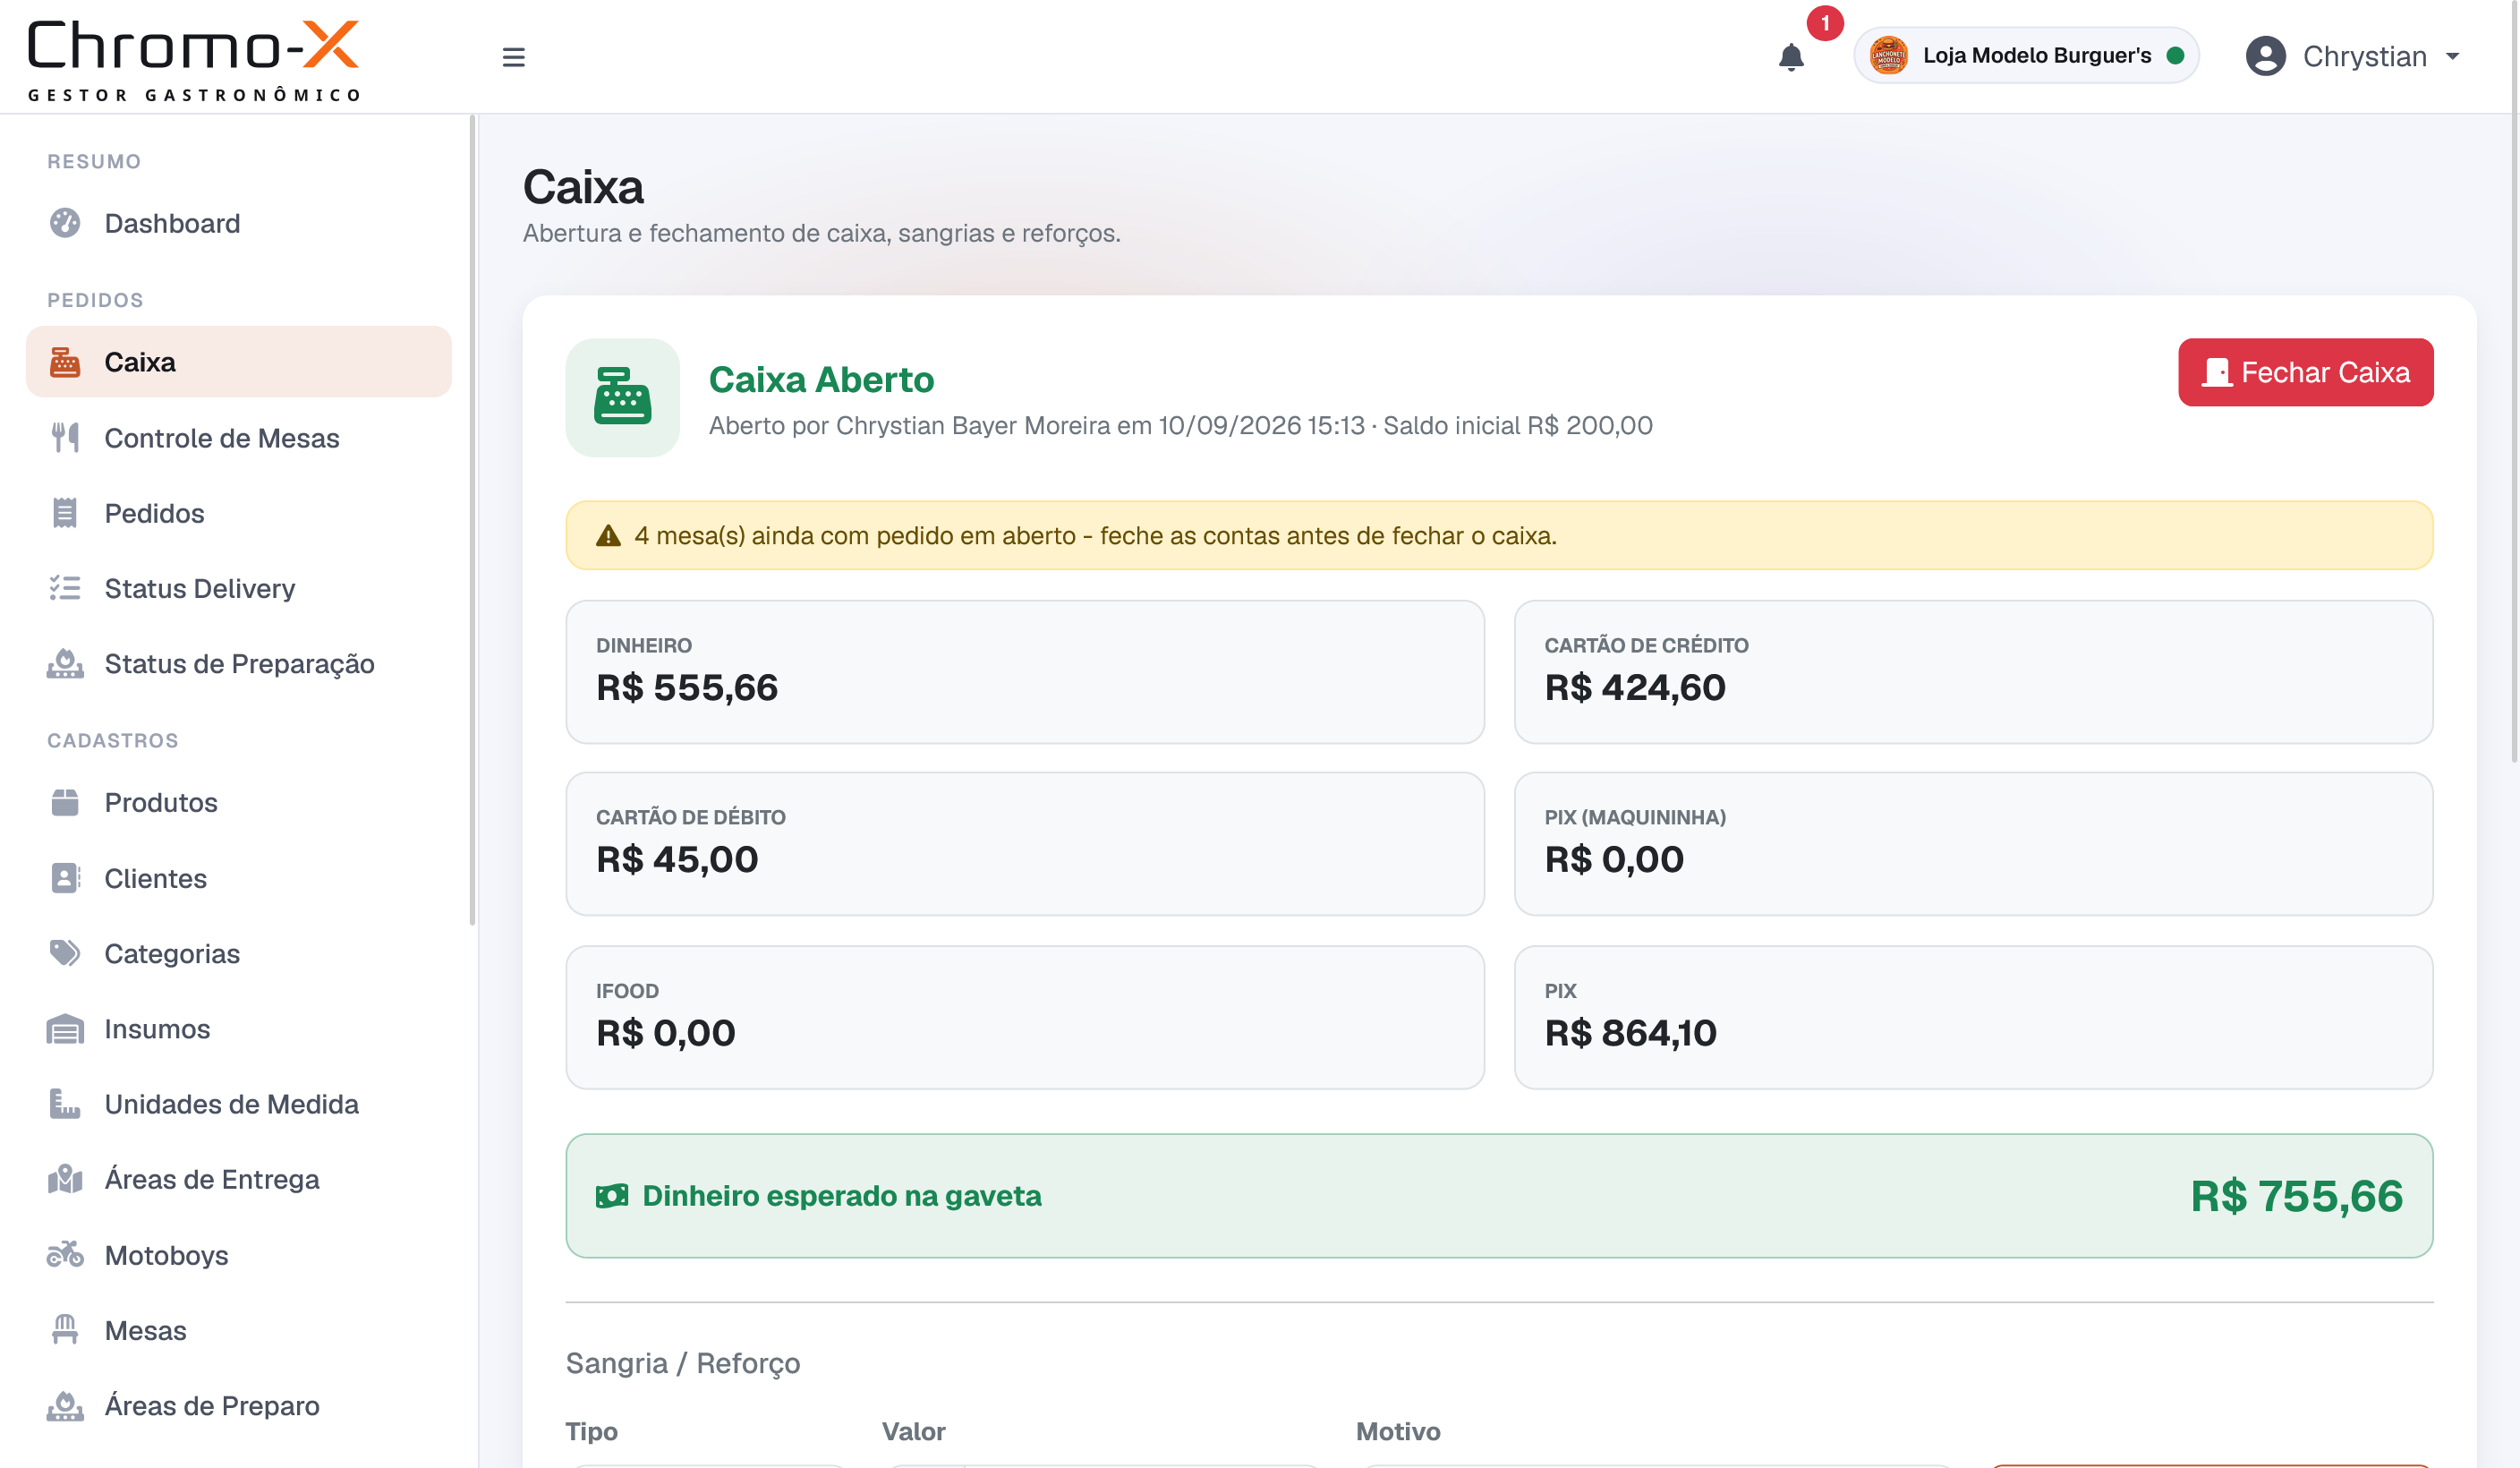Click the PIX (Maquininha) R$ 0,00 card

(1973, 844)
